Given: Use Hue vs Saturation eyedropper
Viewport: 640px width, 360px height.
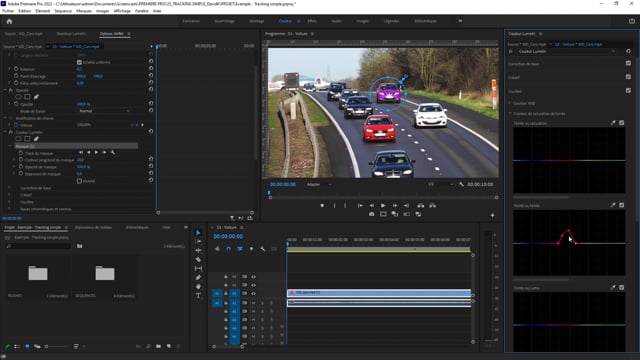Looking at the screenshot, I should 613,123.
